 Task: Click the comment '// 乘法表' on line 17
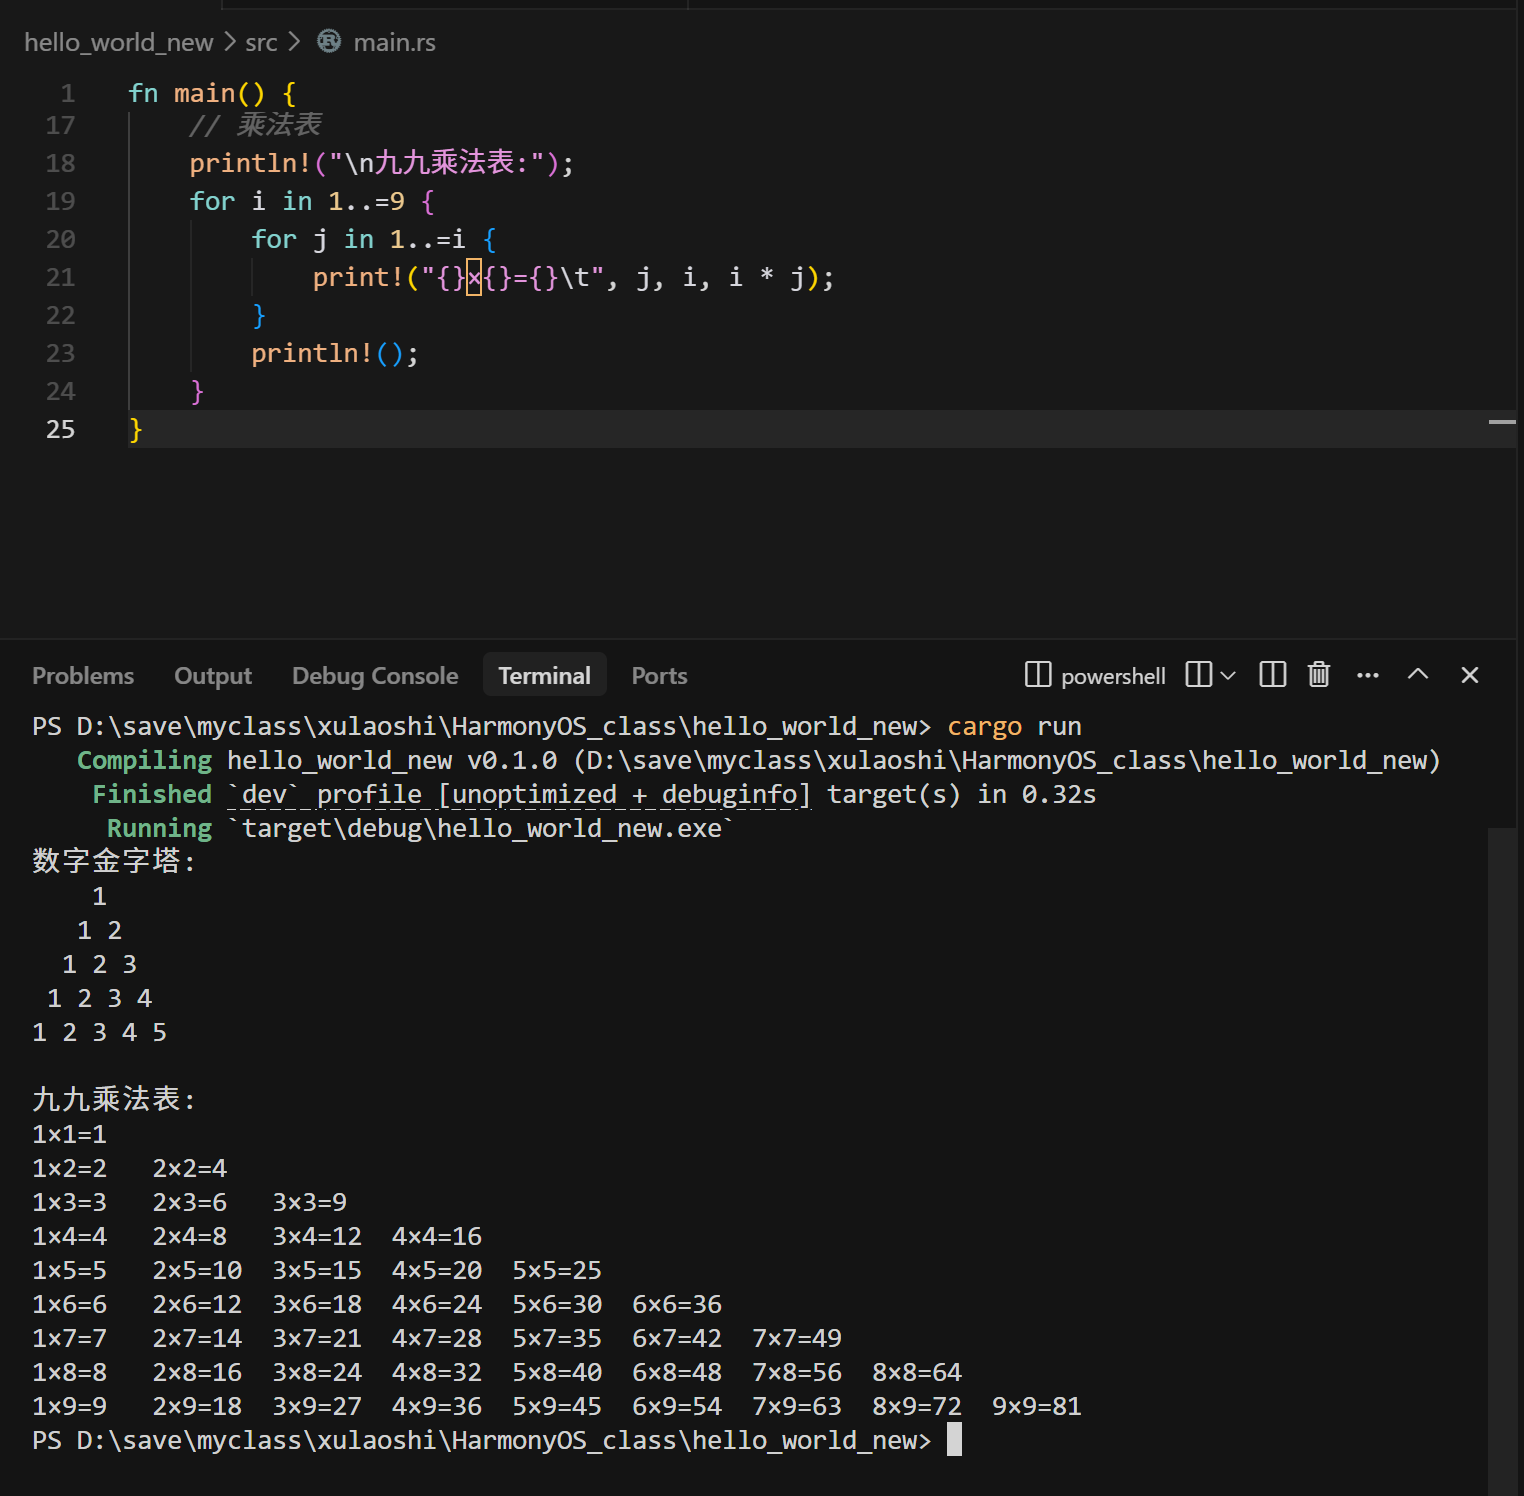point(255,125)
